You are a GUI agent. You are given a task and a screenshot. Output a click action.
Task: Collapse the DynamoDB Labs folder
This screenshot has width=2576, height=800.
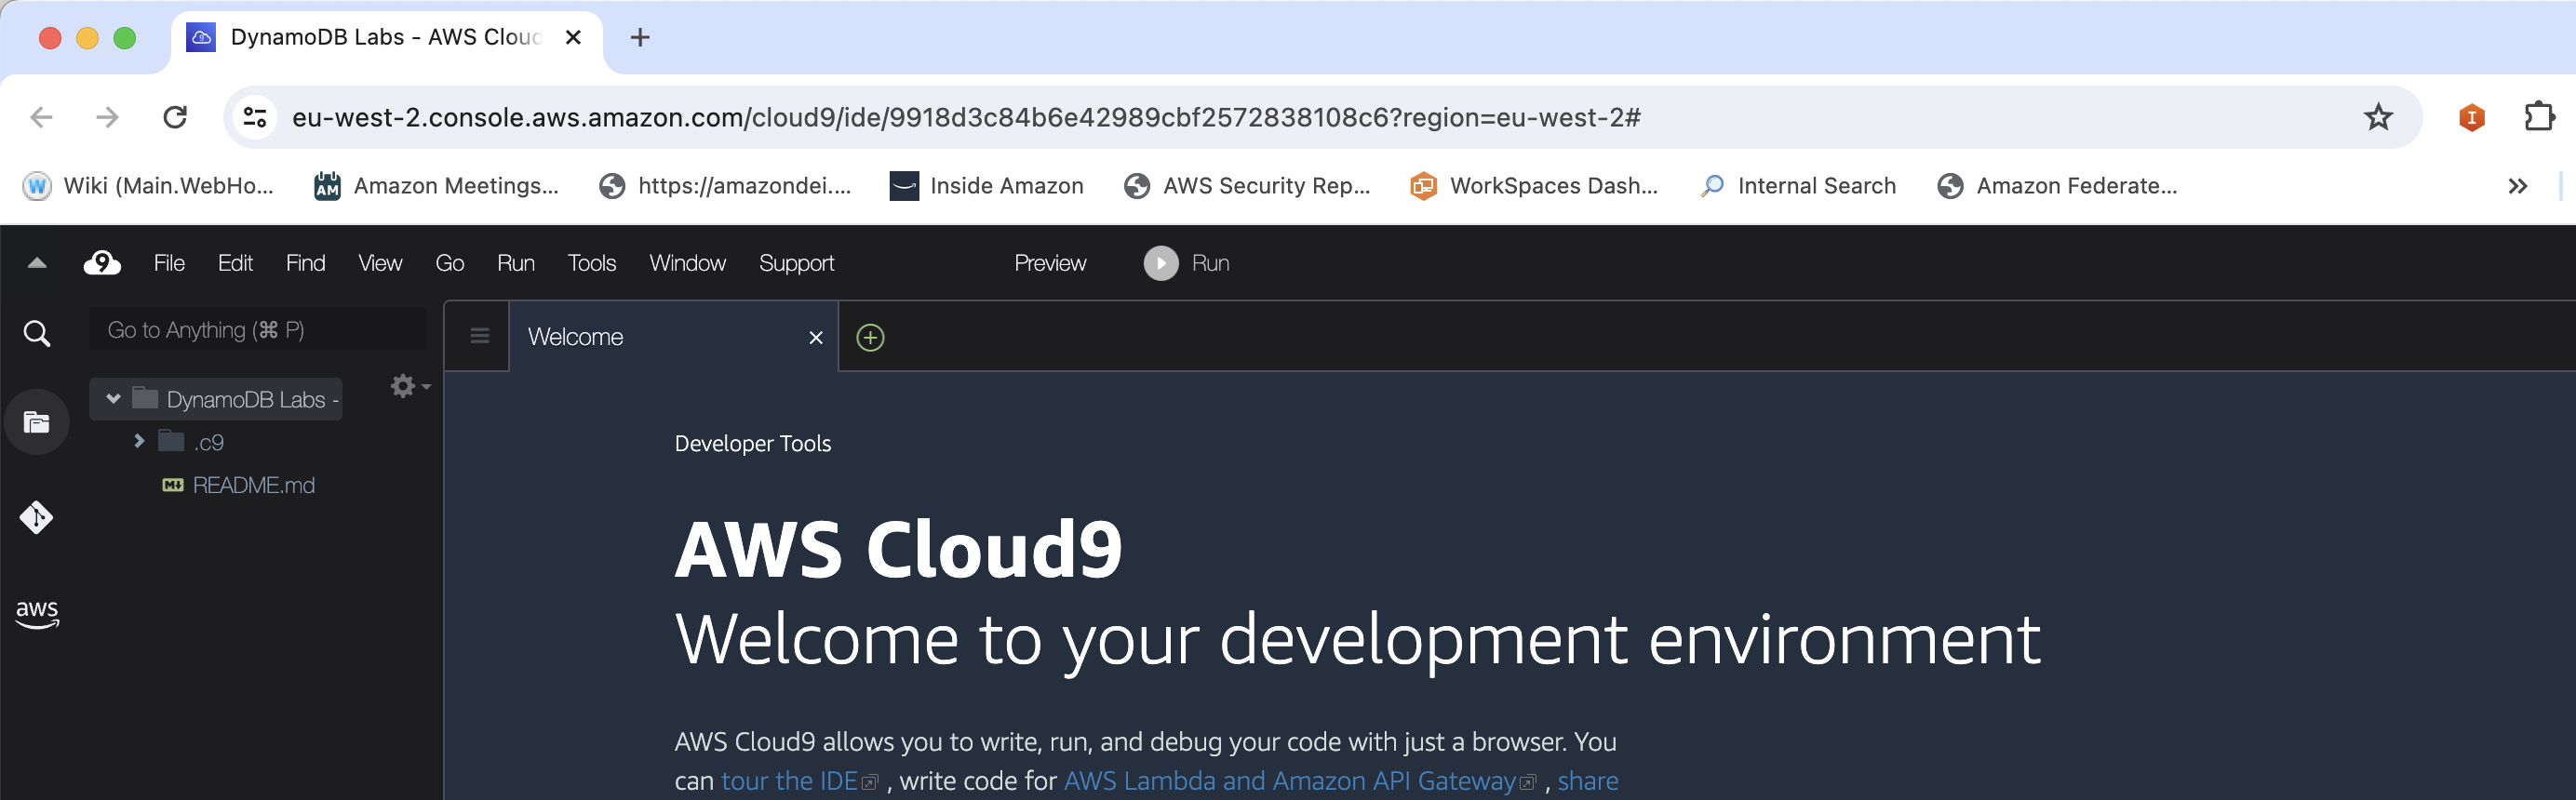[113, 399]
